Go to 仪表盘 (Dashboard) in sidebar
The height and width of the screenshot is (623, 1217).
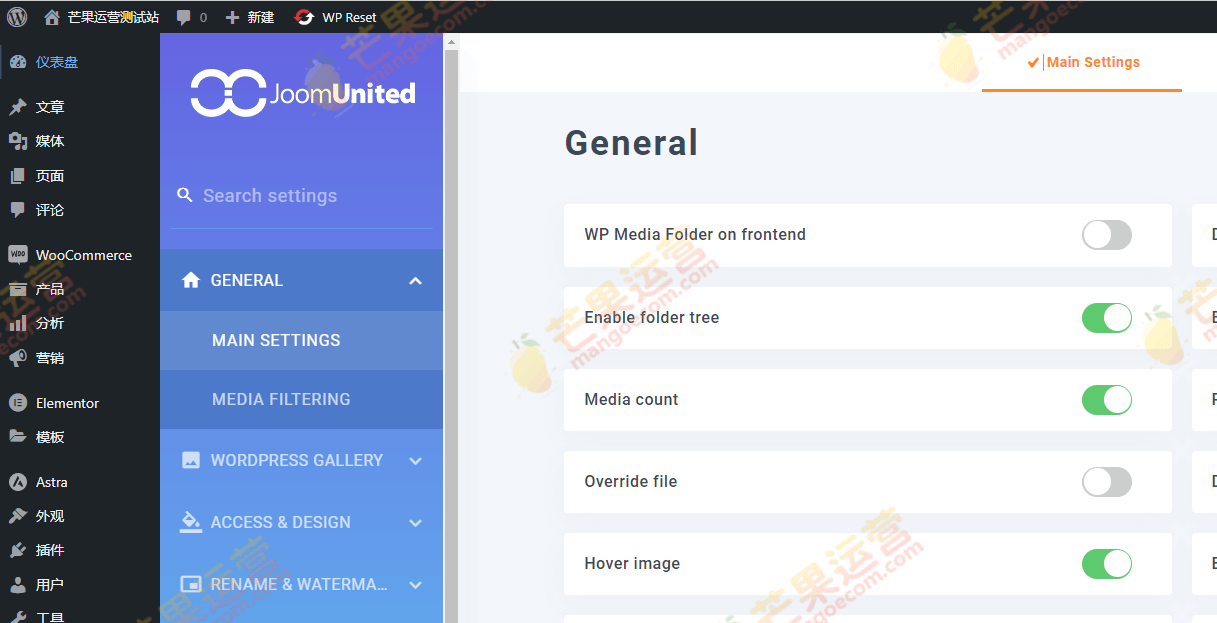pyautogui.click(x=56, y=62)
